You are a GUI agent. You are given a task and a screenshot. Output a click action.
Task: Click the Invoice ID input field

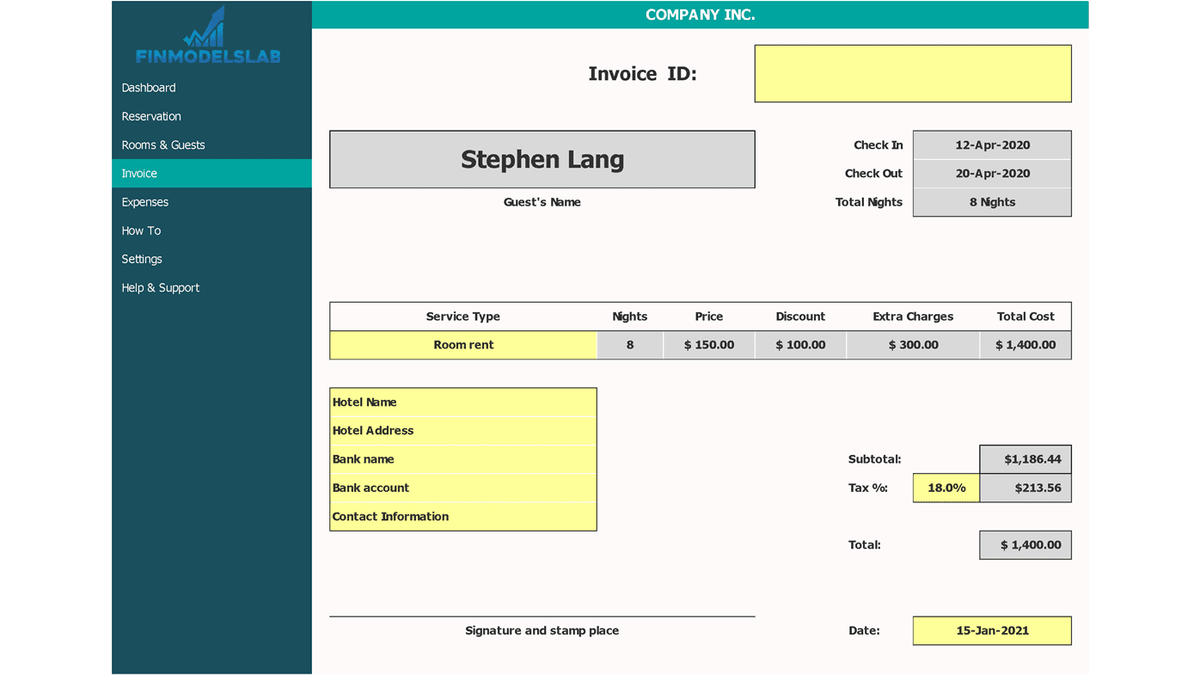coord(913,73)
